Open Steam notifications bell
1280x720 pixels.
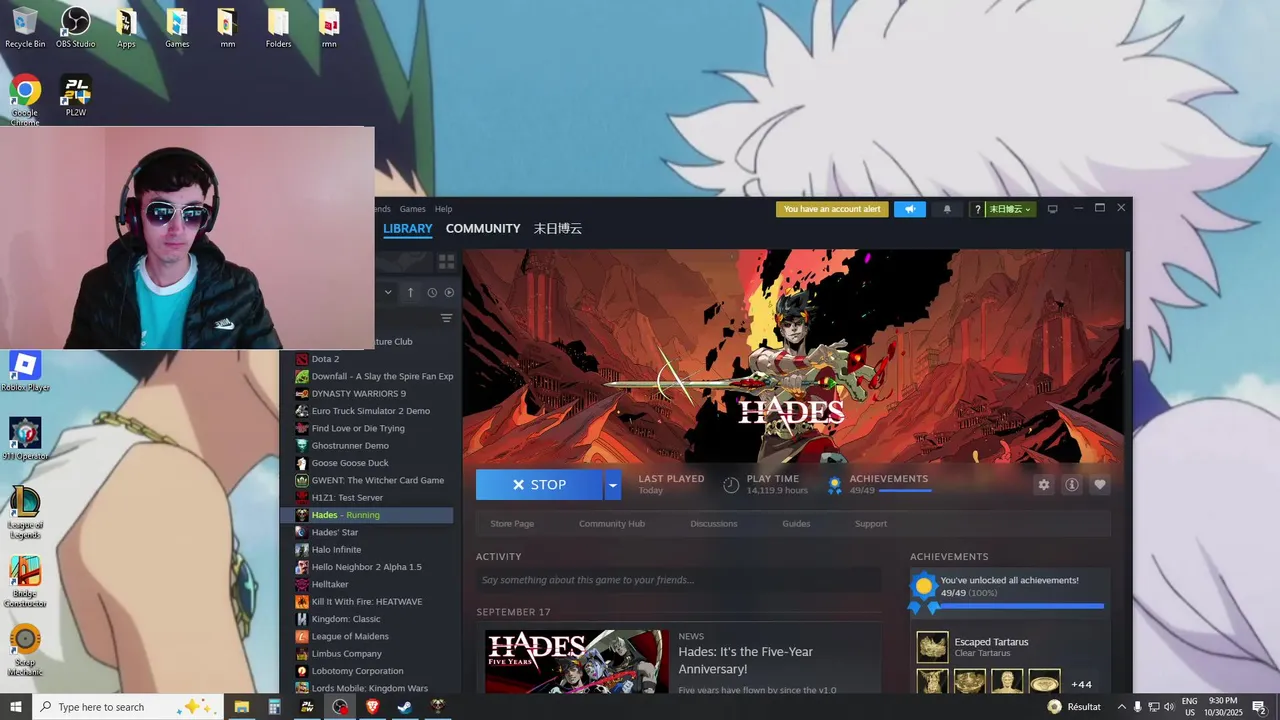tap(947, 209)
